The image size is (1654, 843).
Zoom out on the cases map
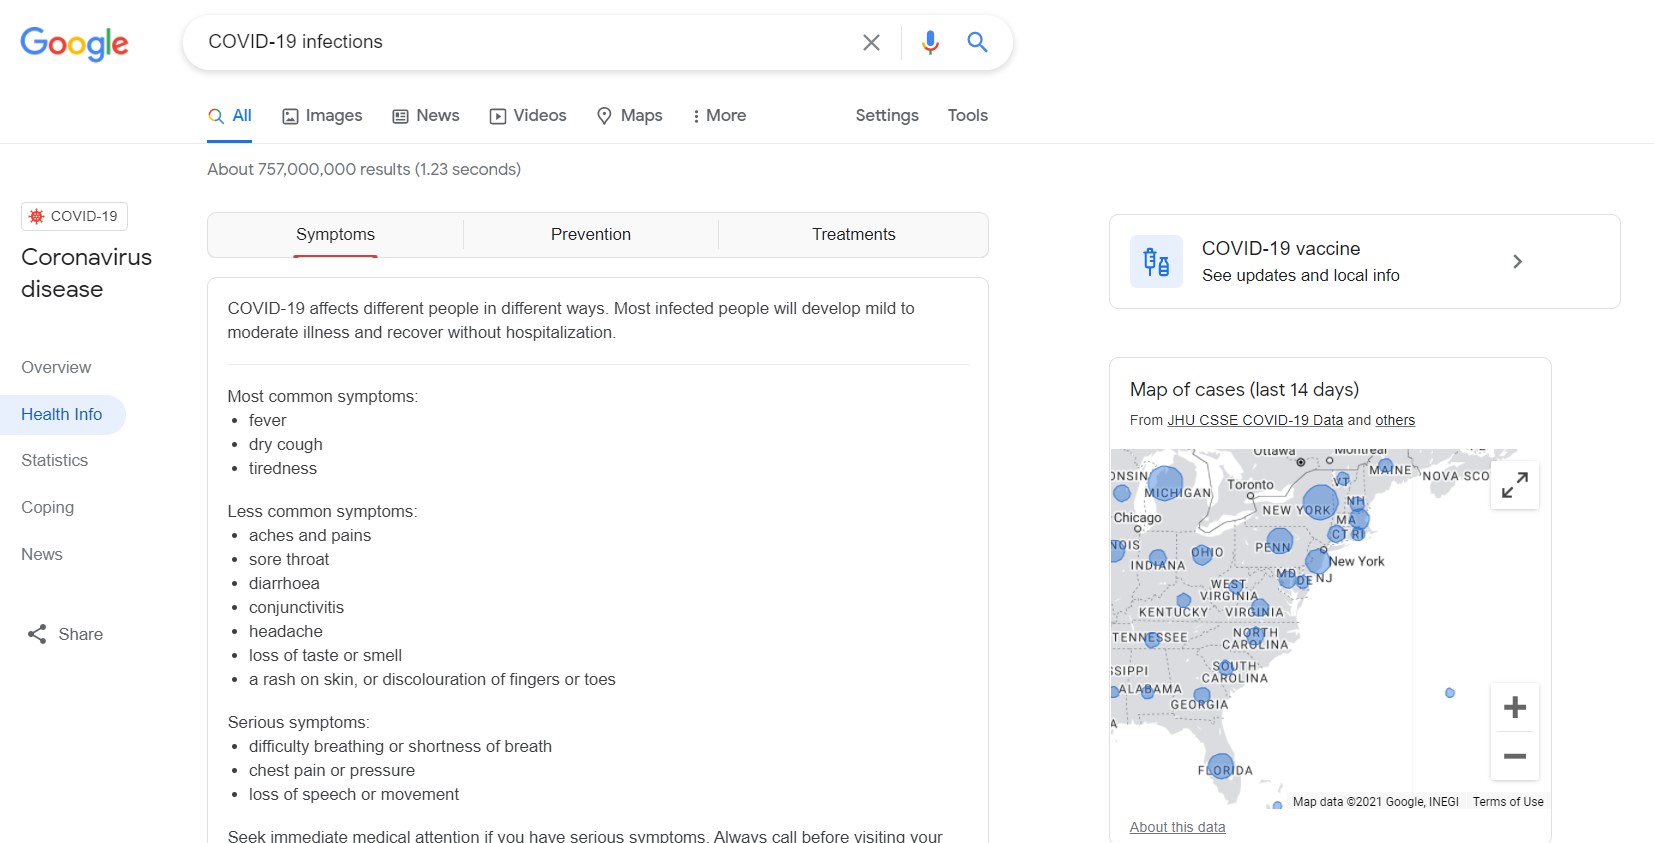click(1515, 756)
